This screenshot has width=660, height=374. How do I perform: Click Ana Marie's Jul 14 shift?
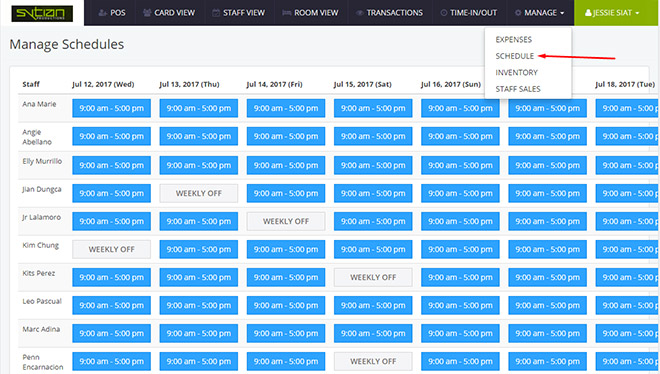tap(286, 108)
